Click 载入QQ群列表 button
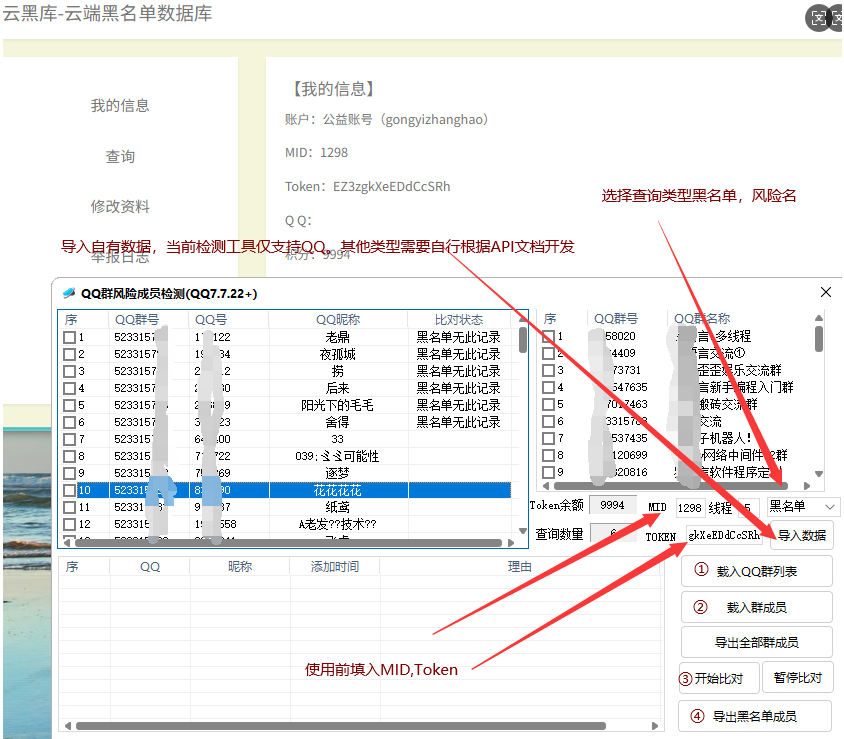The height and width of the screenshot is (739, 844). pyautogui.click(x=757, y=571)
